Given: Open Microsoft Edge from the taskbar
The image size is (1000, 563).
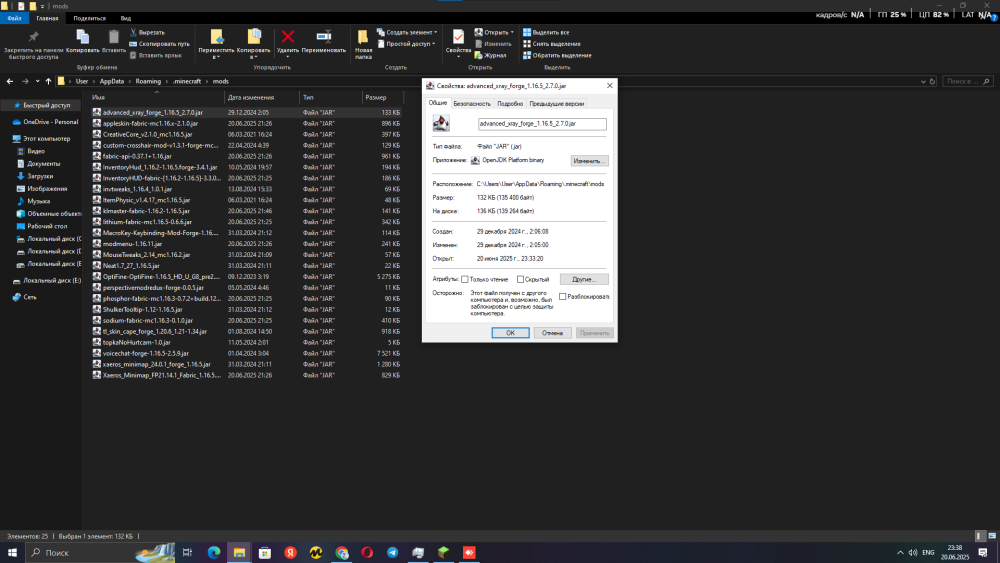Looking at the screenshot, I should 214,553.
